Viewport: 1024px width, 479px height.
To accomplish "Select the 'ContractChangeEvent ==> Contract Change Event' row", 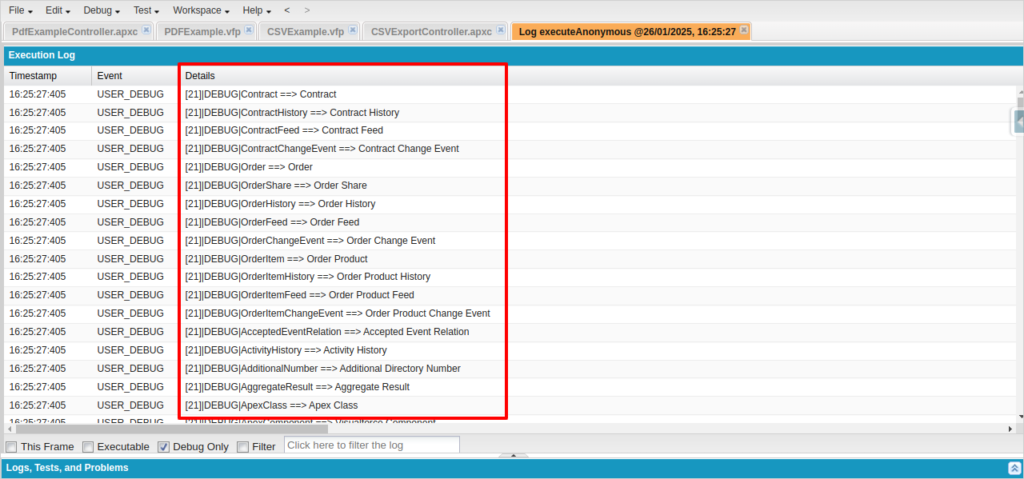I will pos(510,149).
